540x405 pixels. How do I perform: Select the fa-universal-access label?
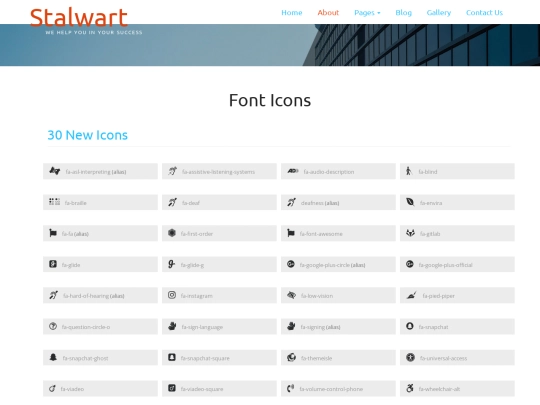443,358
